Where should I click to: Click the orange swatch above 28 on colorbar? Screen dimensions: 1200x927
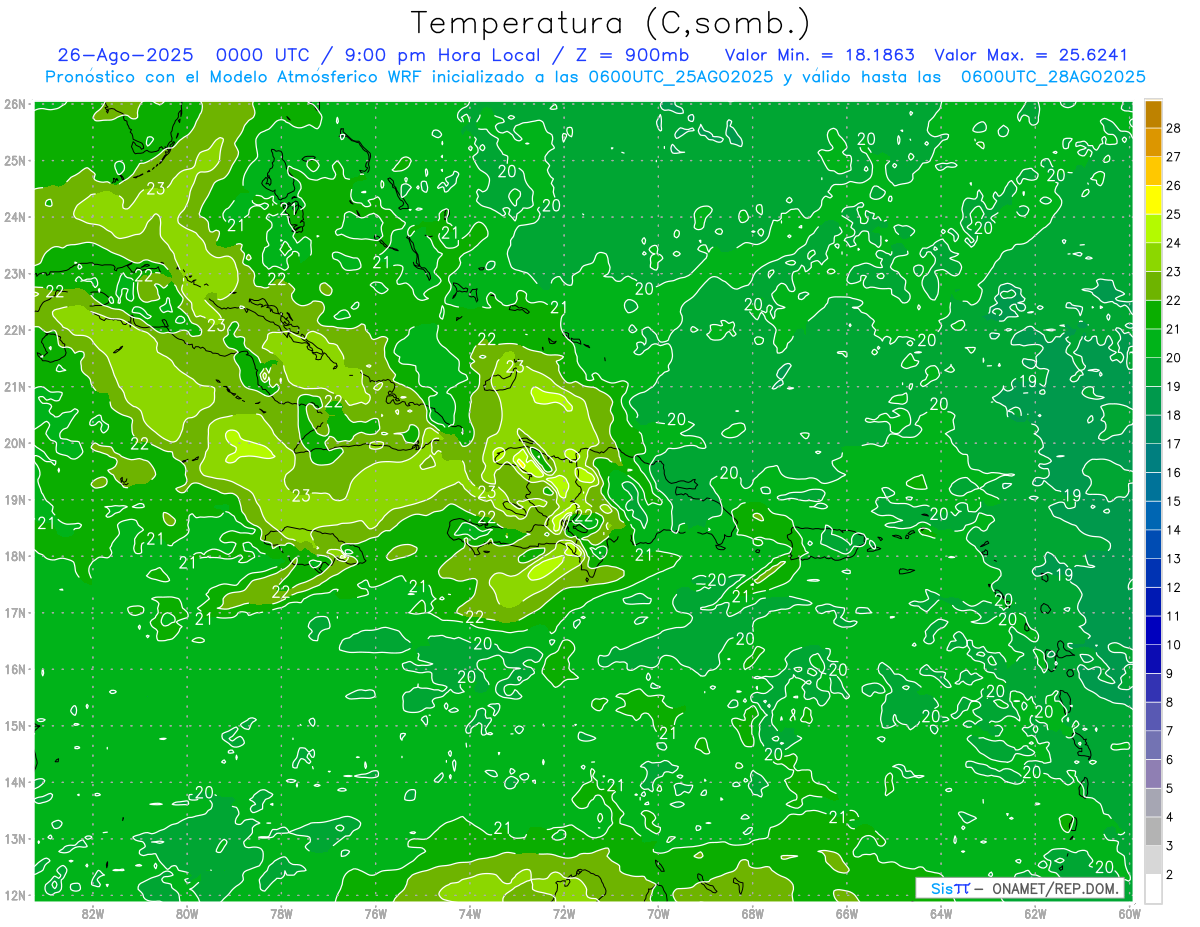pos(1153,114)
